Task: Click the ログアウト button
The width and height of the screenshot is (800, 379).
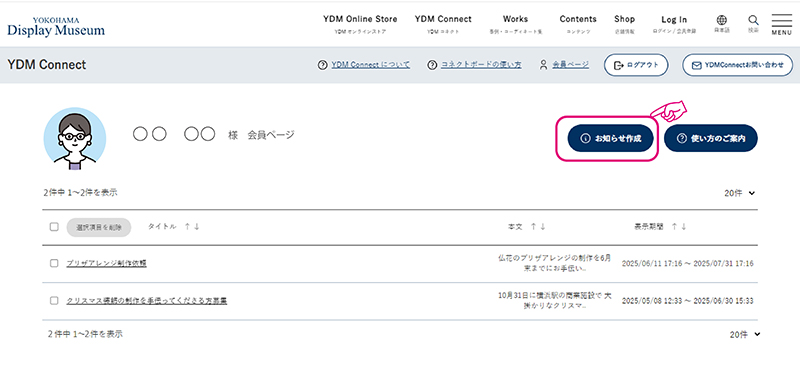Action: point(636,65)
